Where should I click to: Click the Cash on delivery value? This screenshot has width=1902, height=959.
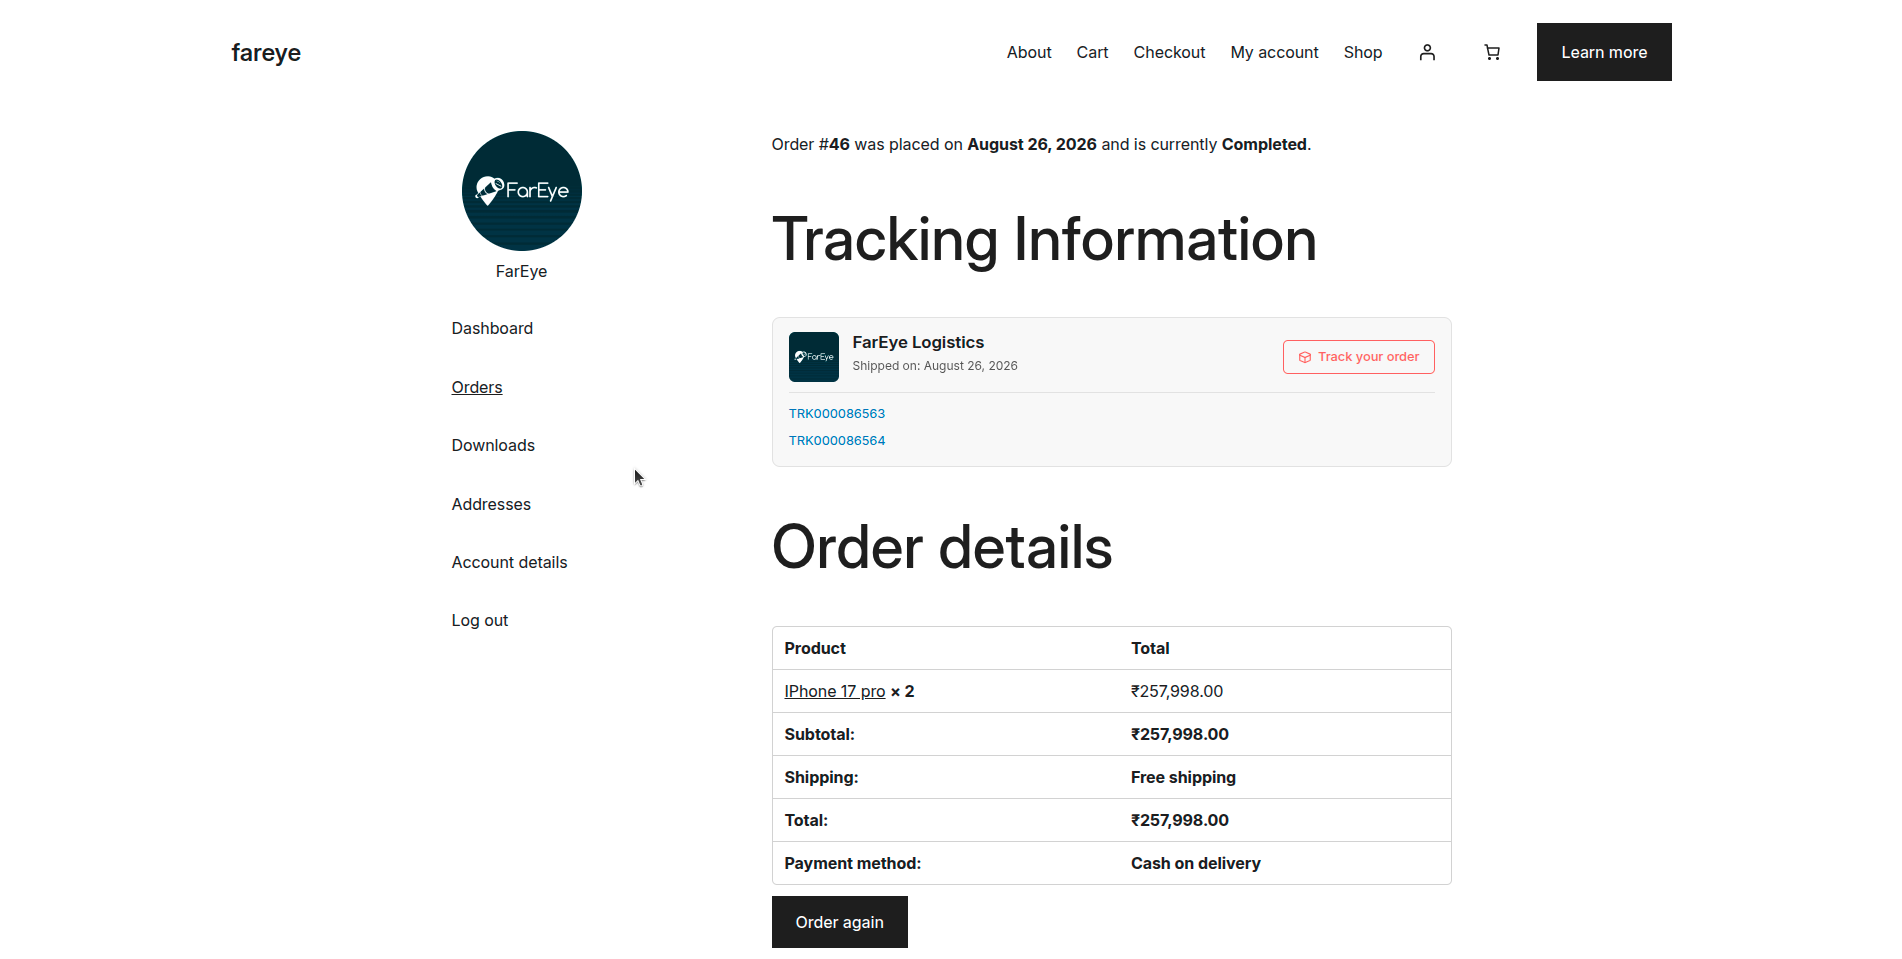pos(1196,863)
